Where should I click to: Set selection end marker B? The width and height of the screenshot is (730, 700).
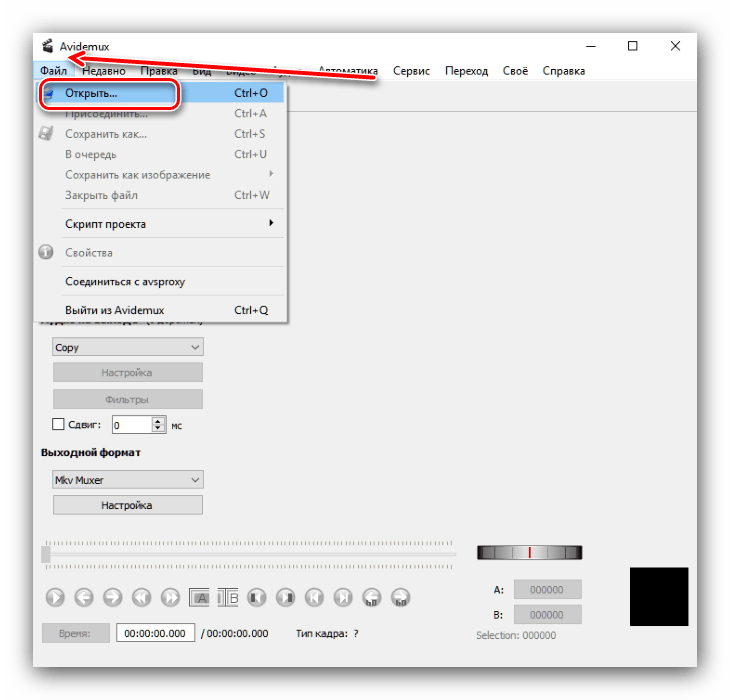point(228,598)
